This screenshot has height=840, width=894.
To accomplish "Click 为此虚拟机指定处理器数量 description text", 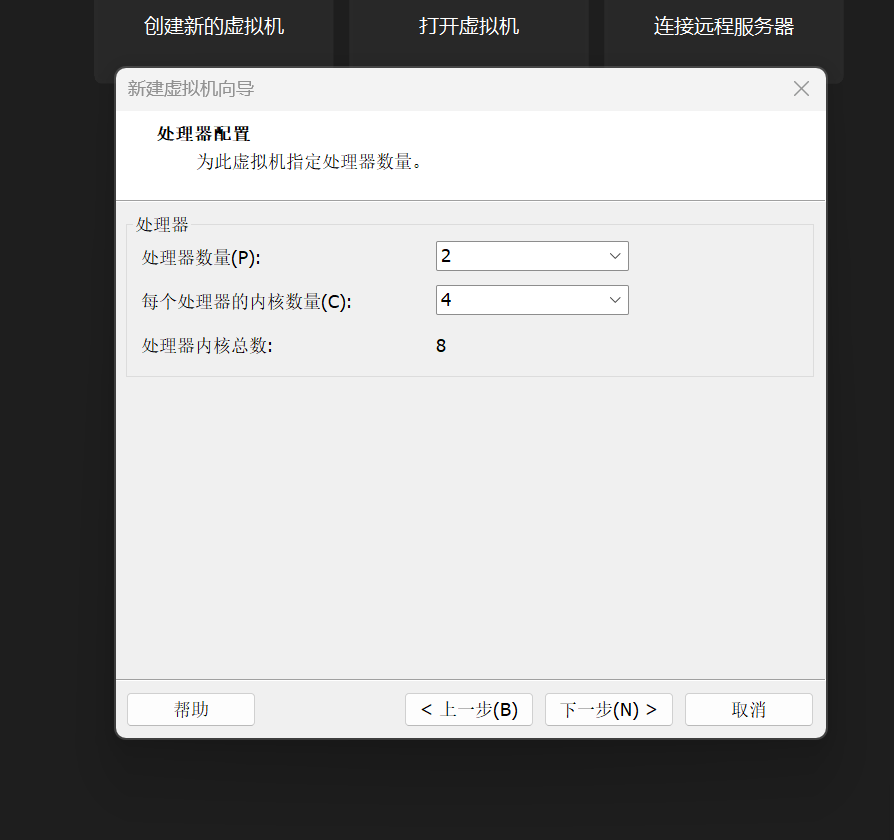I will point(309,162).
